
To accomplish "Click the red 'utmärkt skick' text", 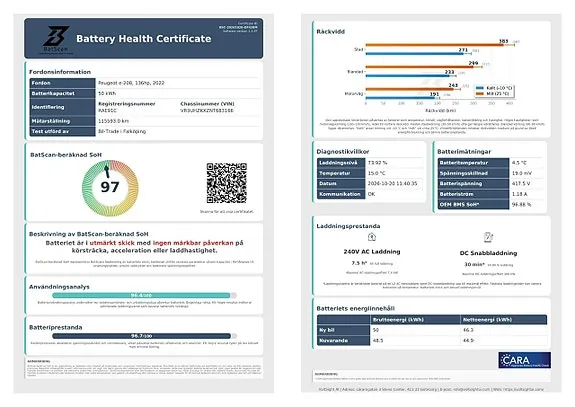I will click(112, 243).
